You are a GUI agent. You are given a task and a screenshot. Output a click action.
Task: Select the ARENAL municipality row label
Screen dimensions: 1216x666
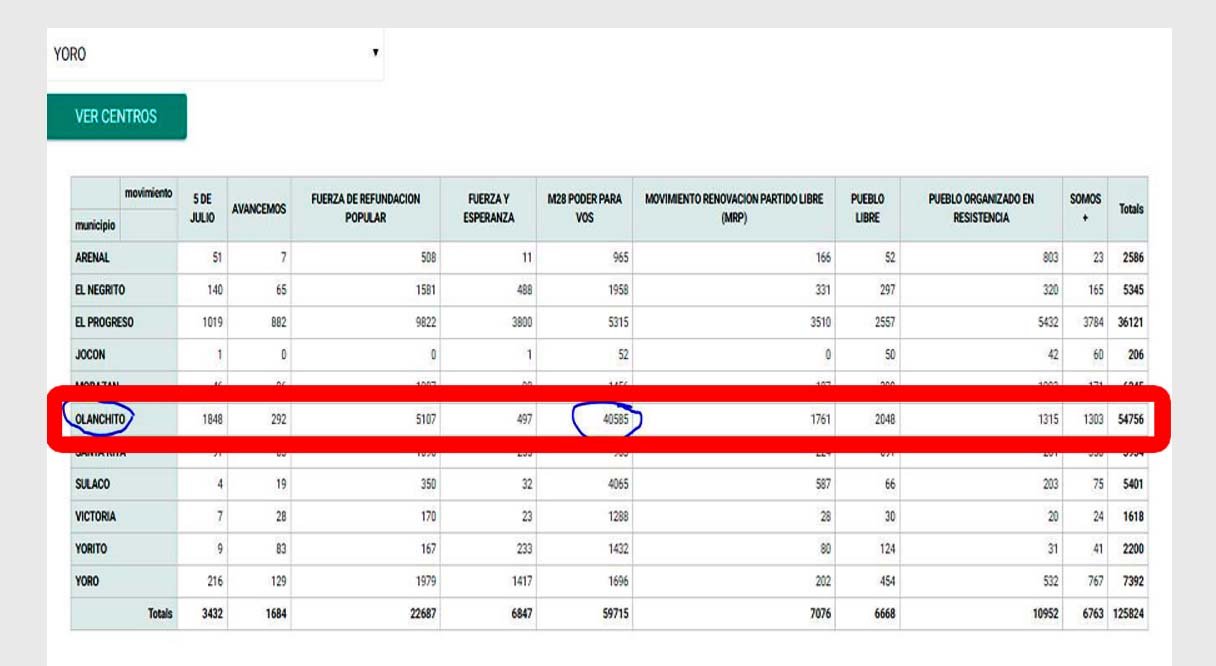tap(93, 257)
